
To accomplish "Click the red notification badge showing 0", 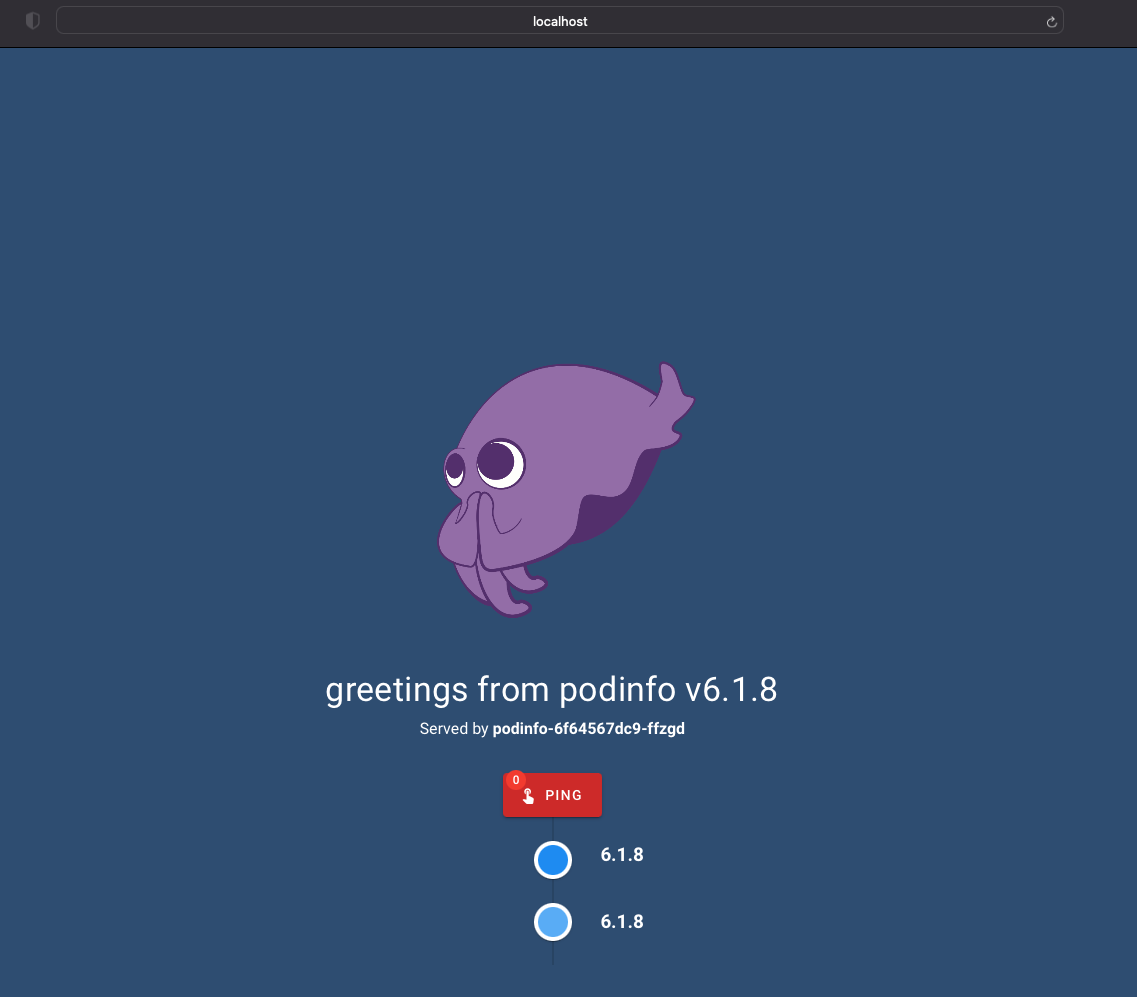I will tap(516, 780).
